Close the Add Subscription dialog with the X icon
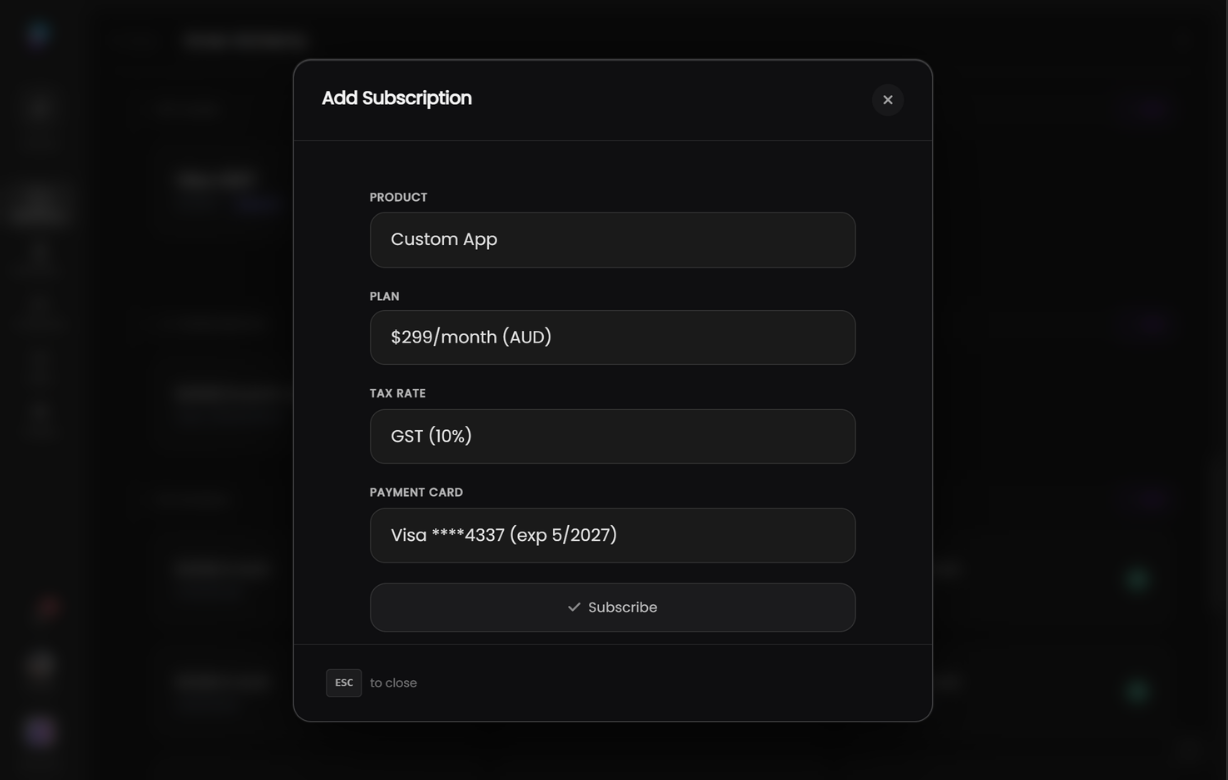1228x780 pixels. [x=887, y=99]
